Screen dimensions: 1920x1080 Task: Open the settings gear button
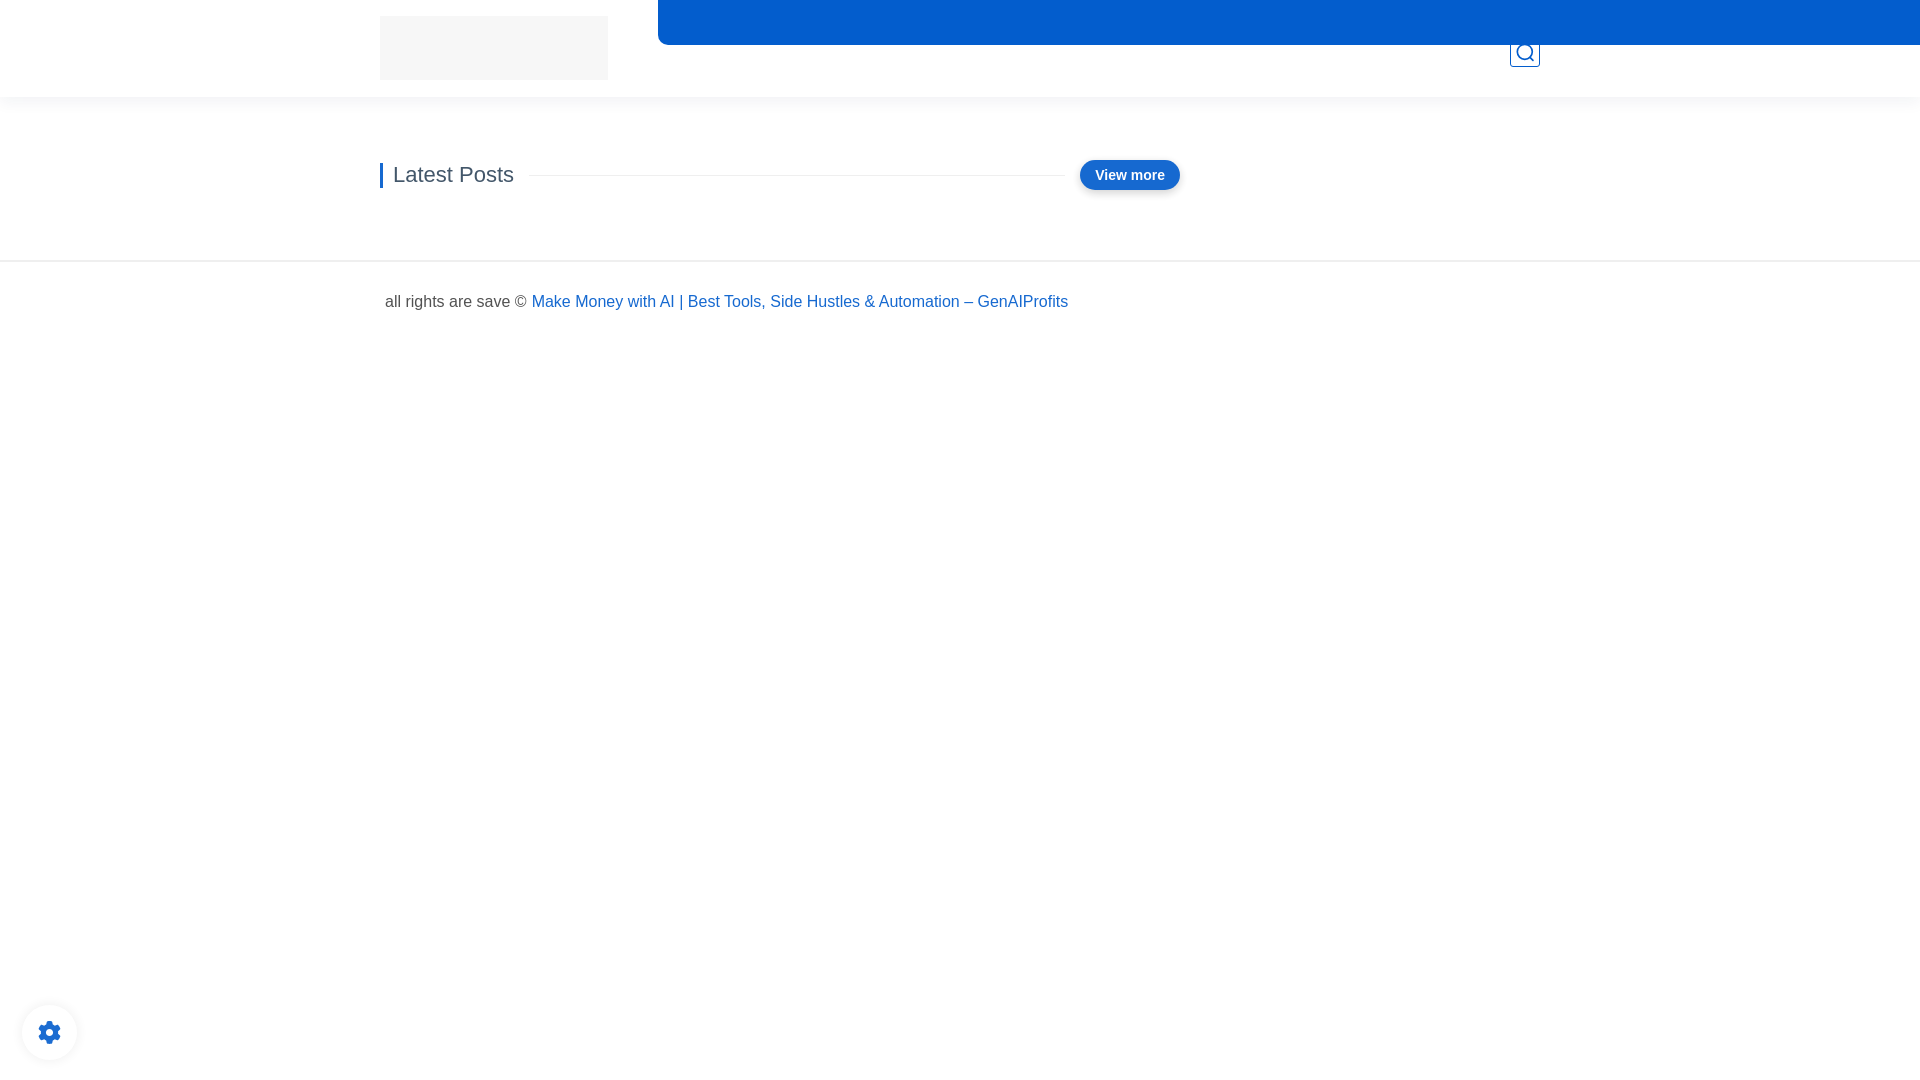coord(49,1032)
